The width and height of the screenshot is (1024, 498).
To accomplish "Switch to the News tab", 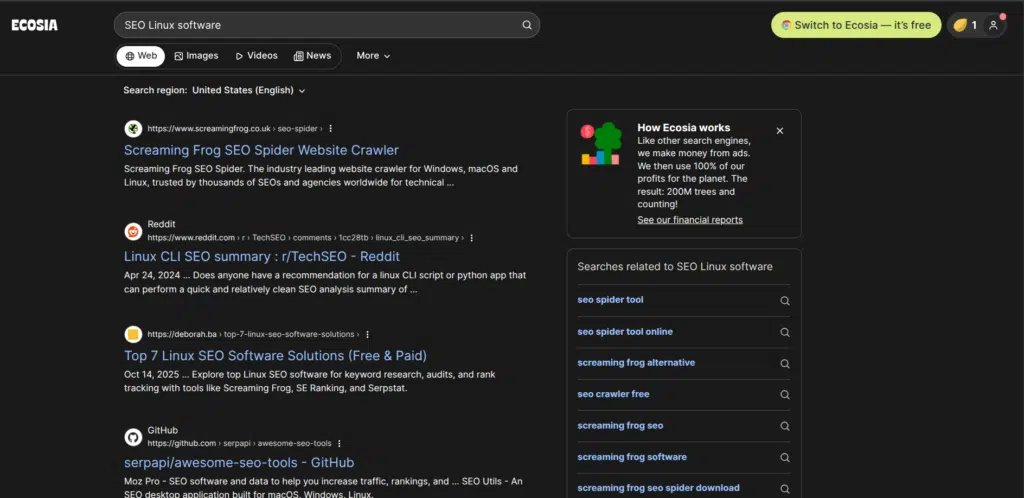I will [312, 56].
